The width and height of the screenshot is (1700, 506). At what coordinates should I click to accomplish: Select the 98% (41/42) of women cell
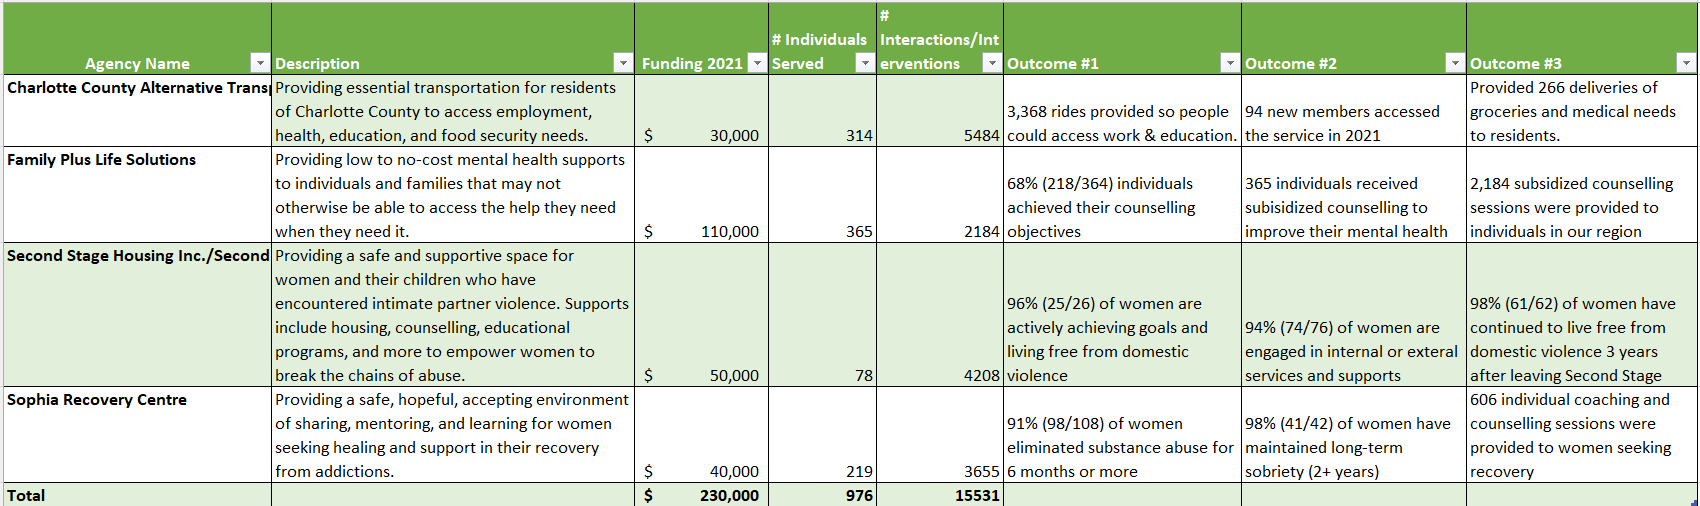(1354, 435)
